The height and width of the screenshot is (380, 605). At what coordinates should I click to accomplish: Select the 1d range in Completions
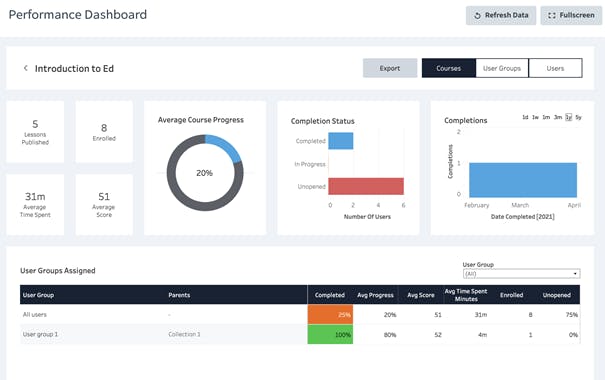pyautogui.click(x=525, y=117)
